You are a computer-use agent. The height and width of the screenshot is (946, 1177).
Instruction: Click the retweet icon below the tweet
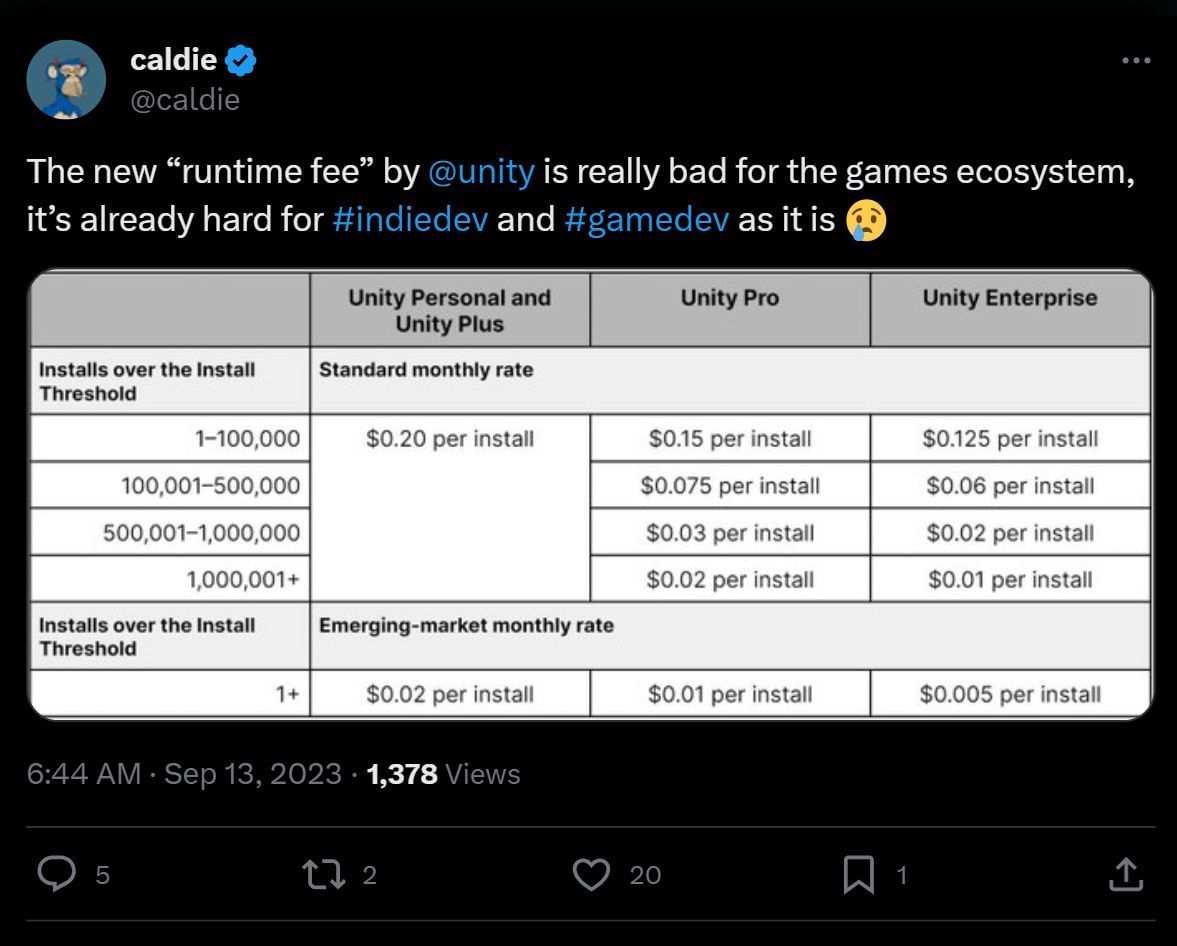(322, 873)
